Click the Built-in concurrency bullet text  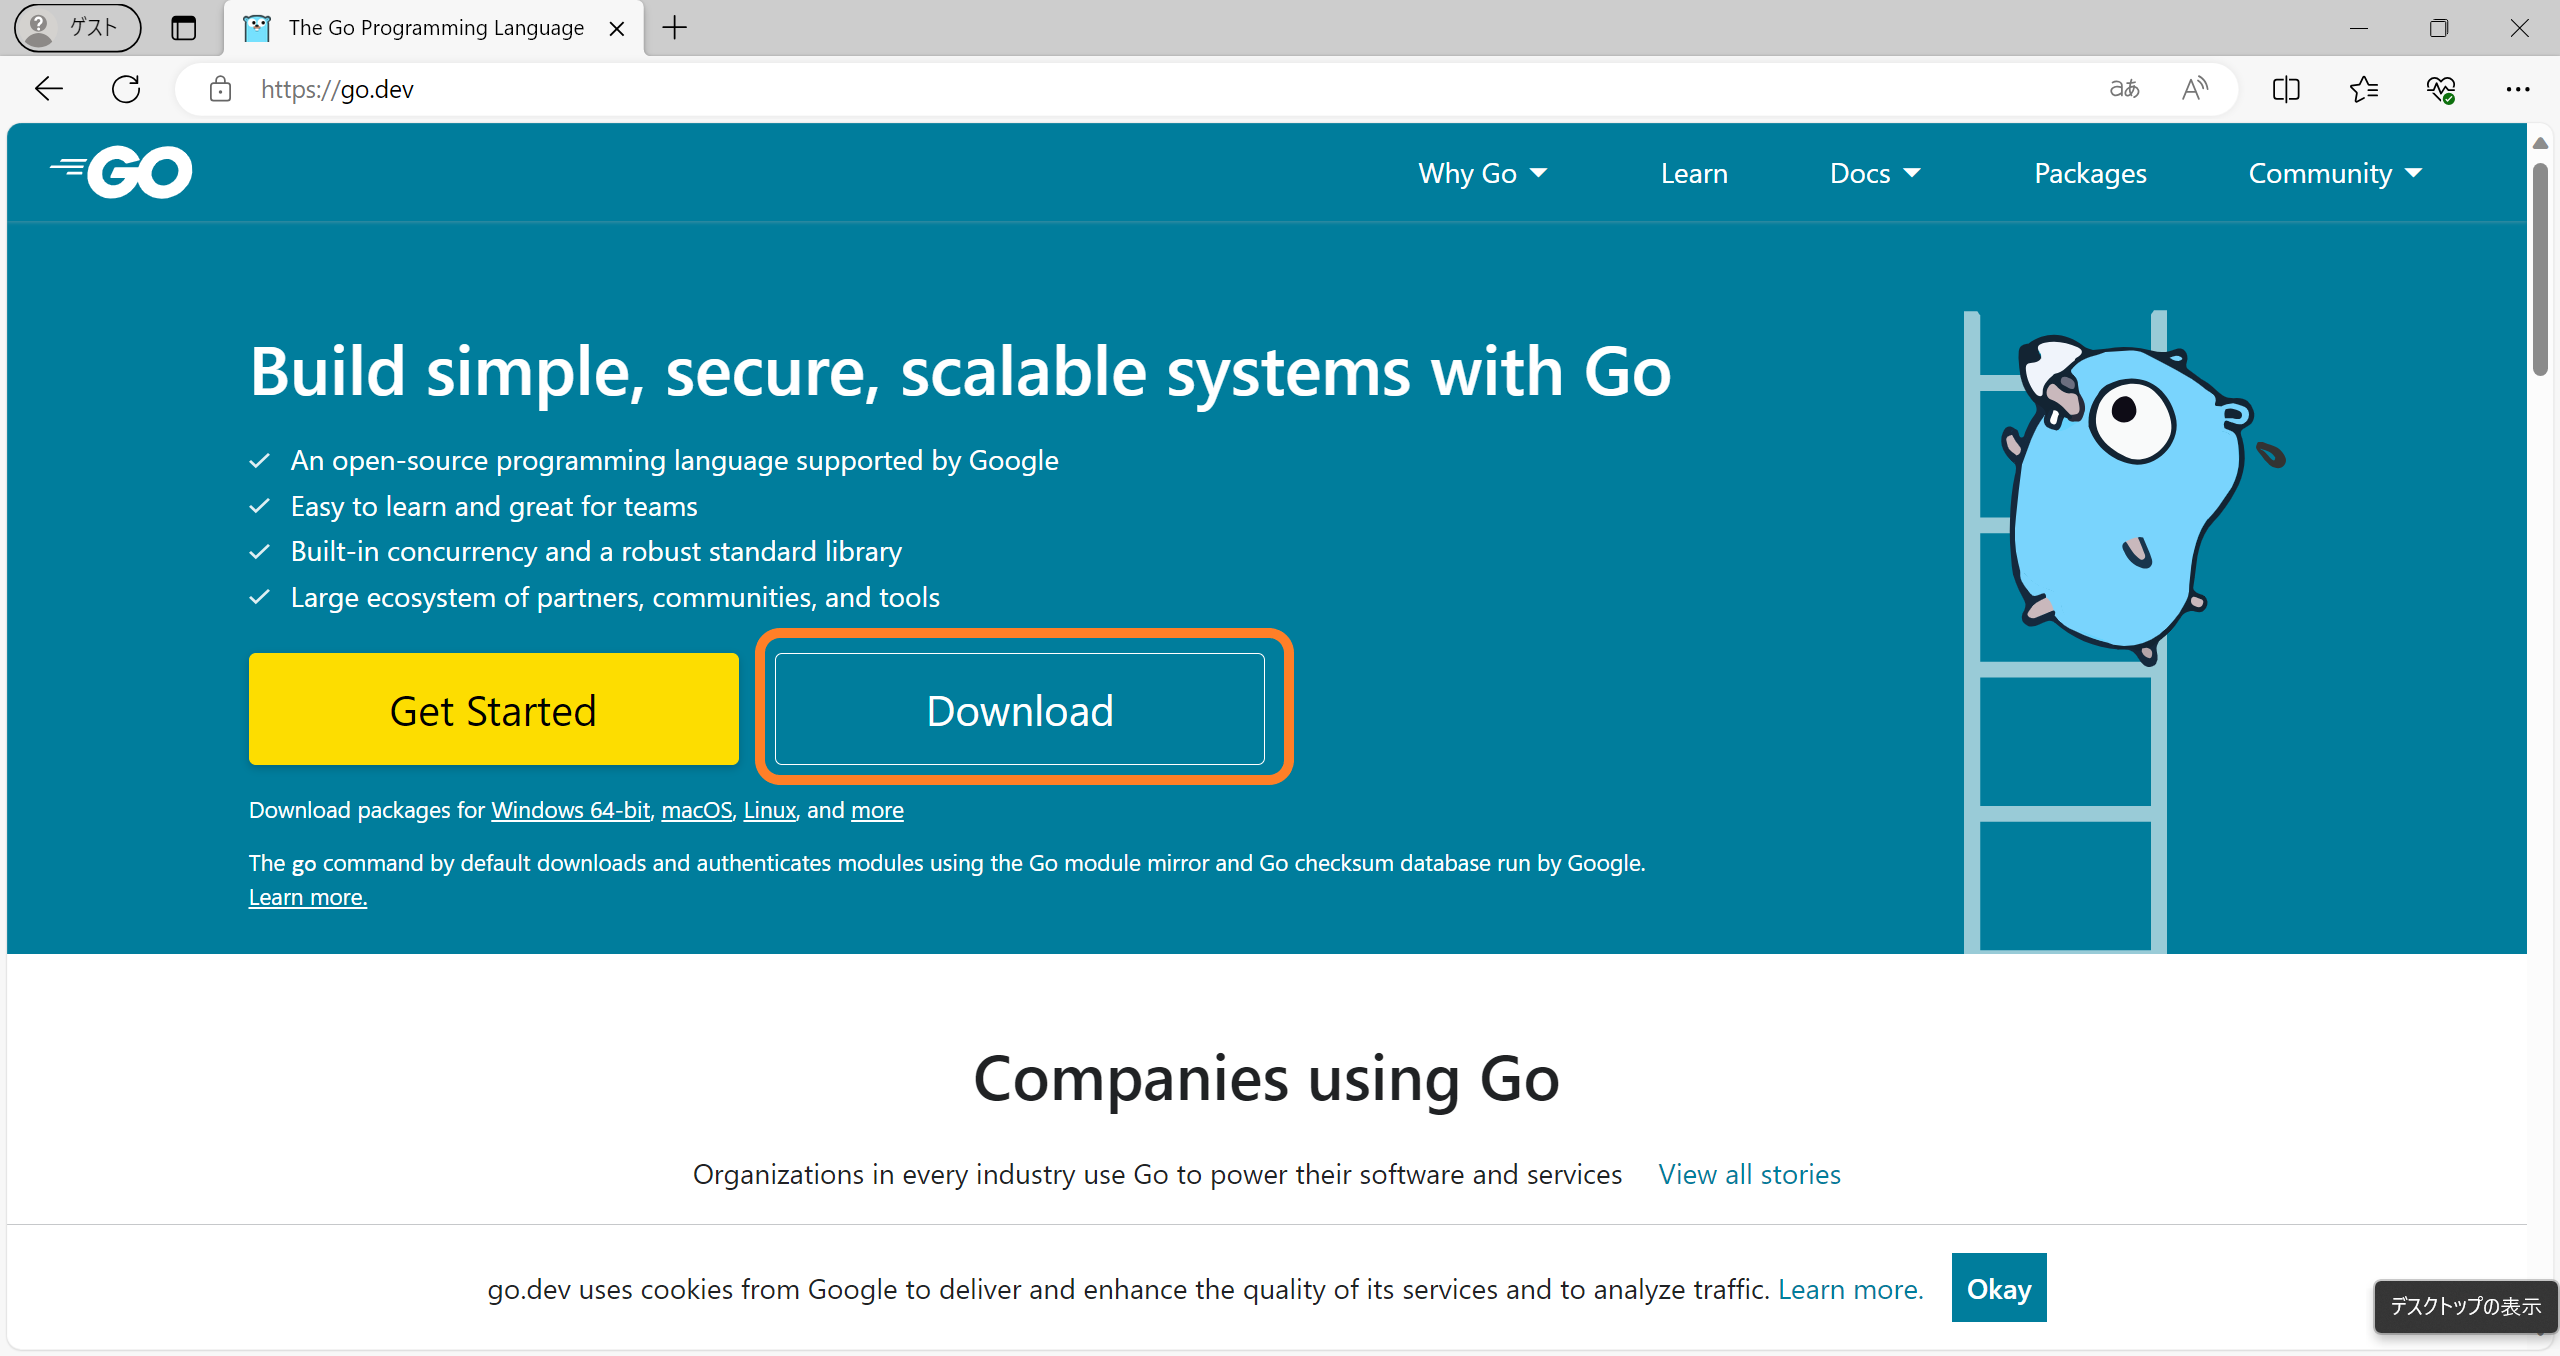coord(596,551)
